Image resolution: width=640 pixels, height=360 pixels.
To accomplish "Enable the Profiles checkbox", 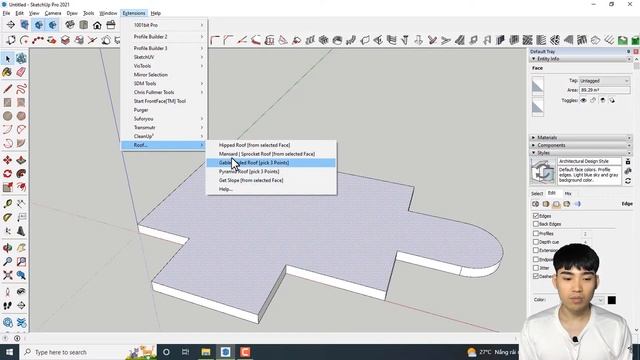I will tap(536, 233).
